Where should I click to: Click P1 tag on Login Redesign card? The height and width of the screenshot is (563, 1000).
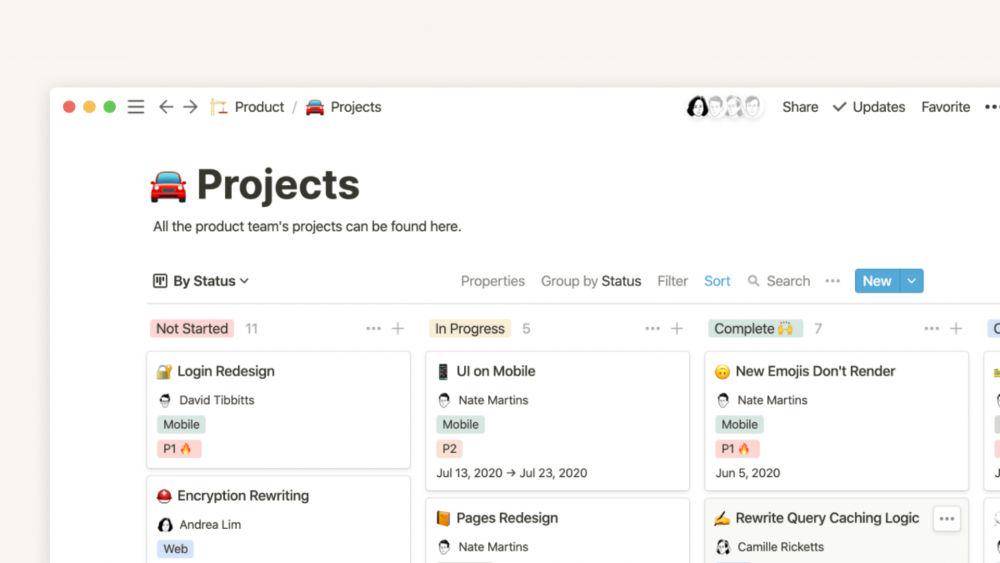[179, 449]
